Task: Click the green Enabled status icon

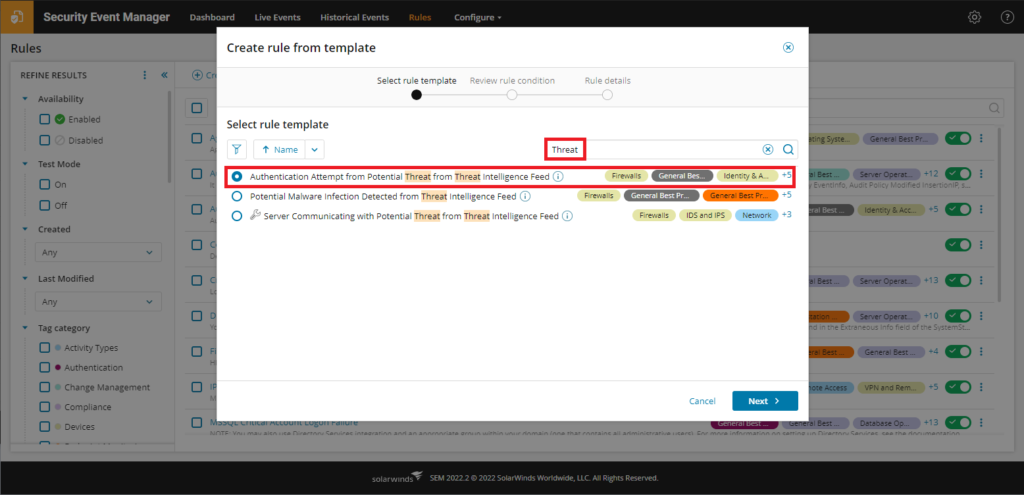Action: 60,120
